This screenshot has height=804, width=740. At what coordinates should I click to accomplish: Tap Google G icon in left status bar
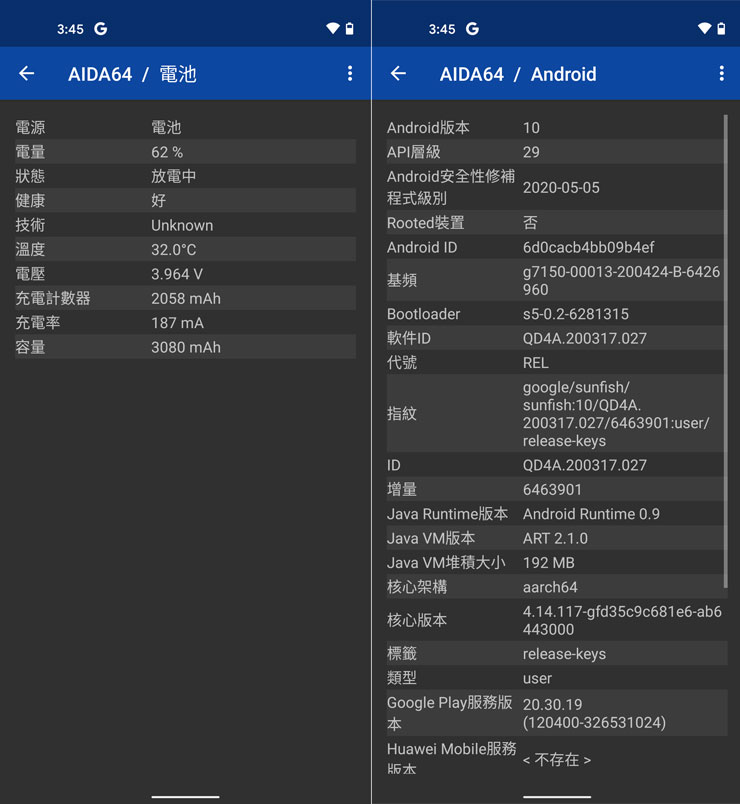(x=101, y=29)
